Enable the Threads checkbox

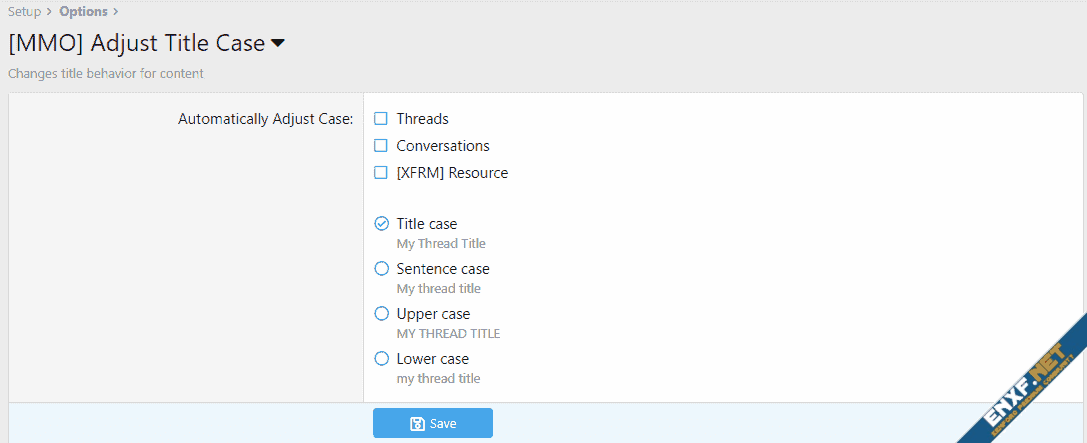coord(381,119)
